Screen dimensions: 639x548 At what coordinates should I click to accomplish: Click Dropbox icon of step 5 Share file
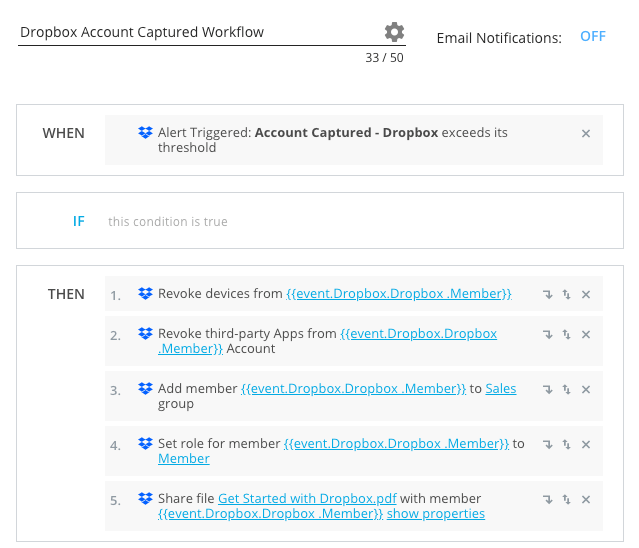(145, 498)
